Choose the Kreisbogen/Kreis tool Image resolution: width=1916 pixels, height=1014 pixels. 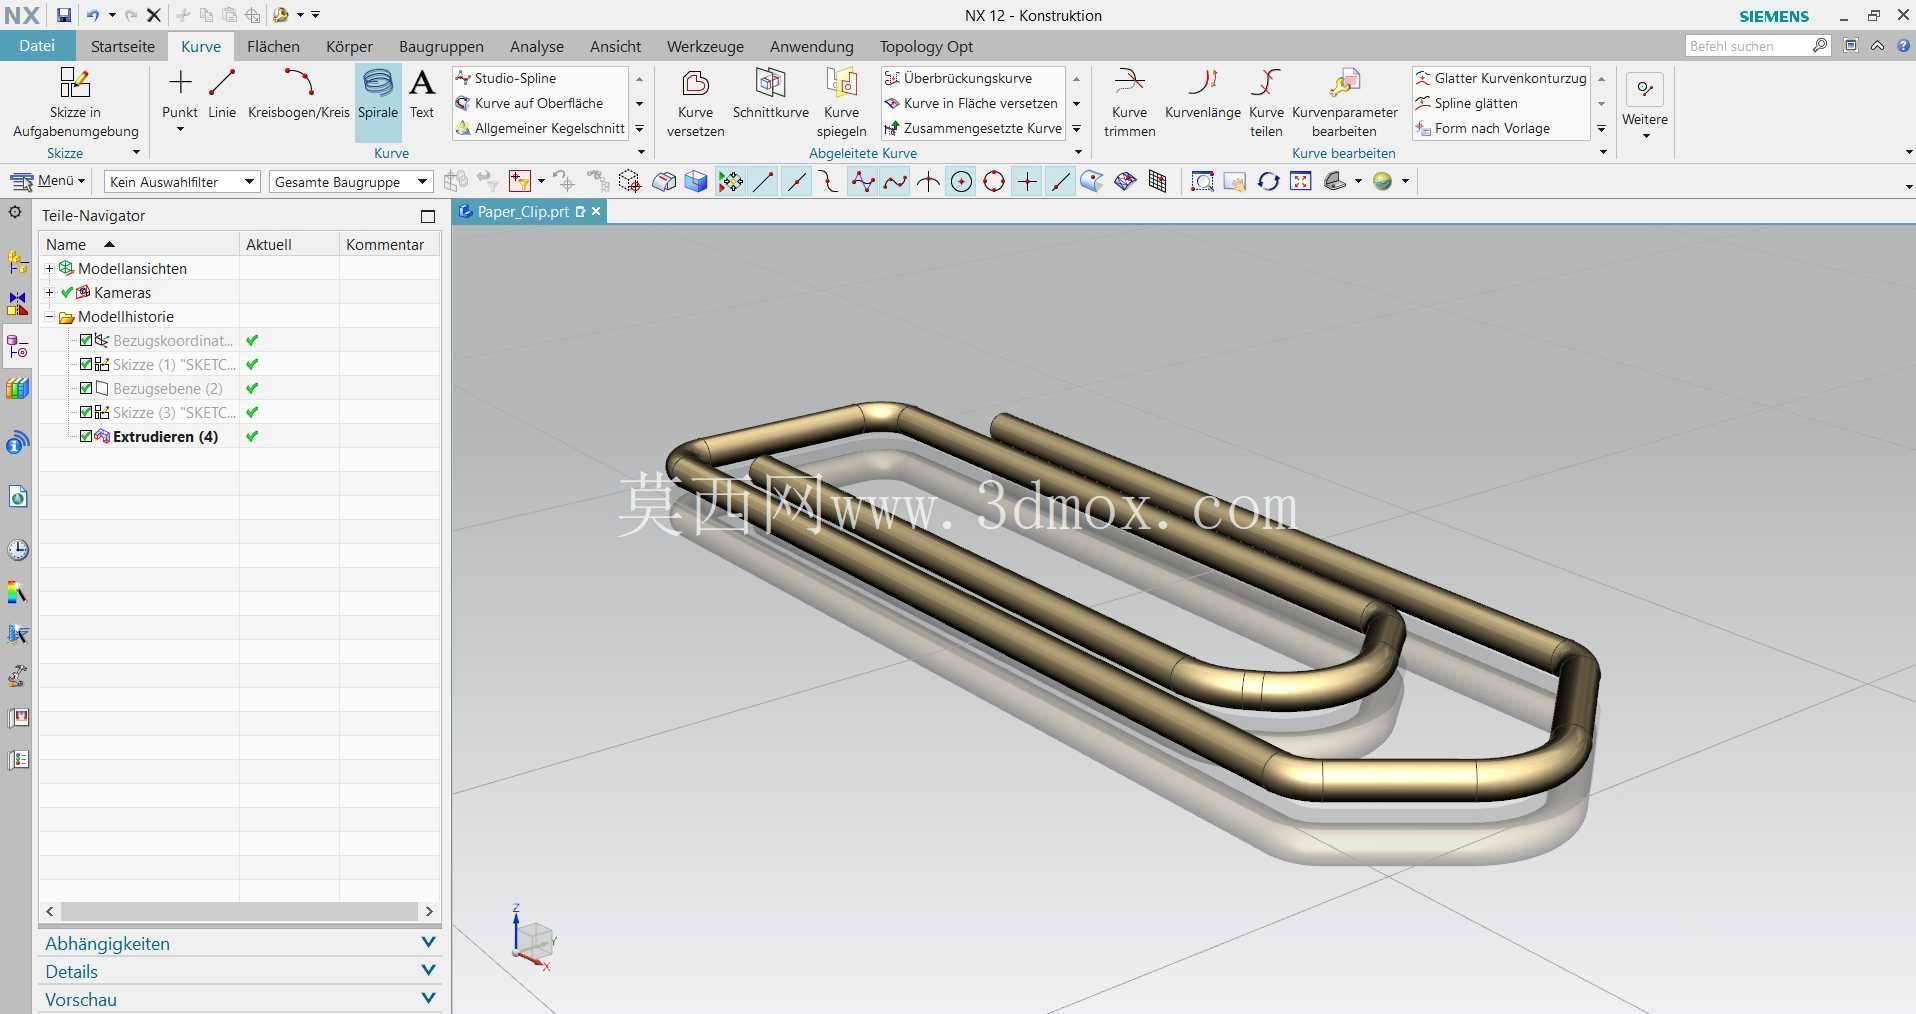click(298, 96)
